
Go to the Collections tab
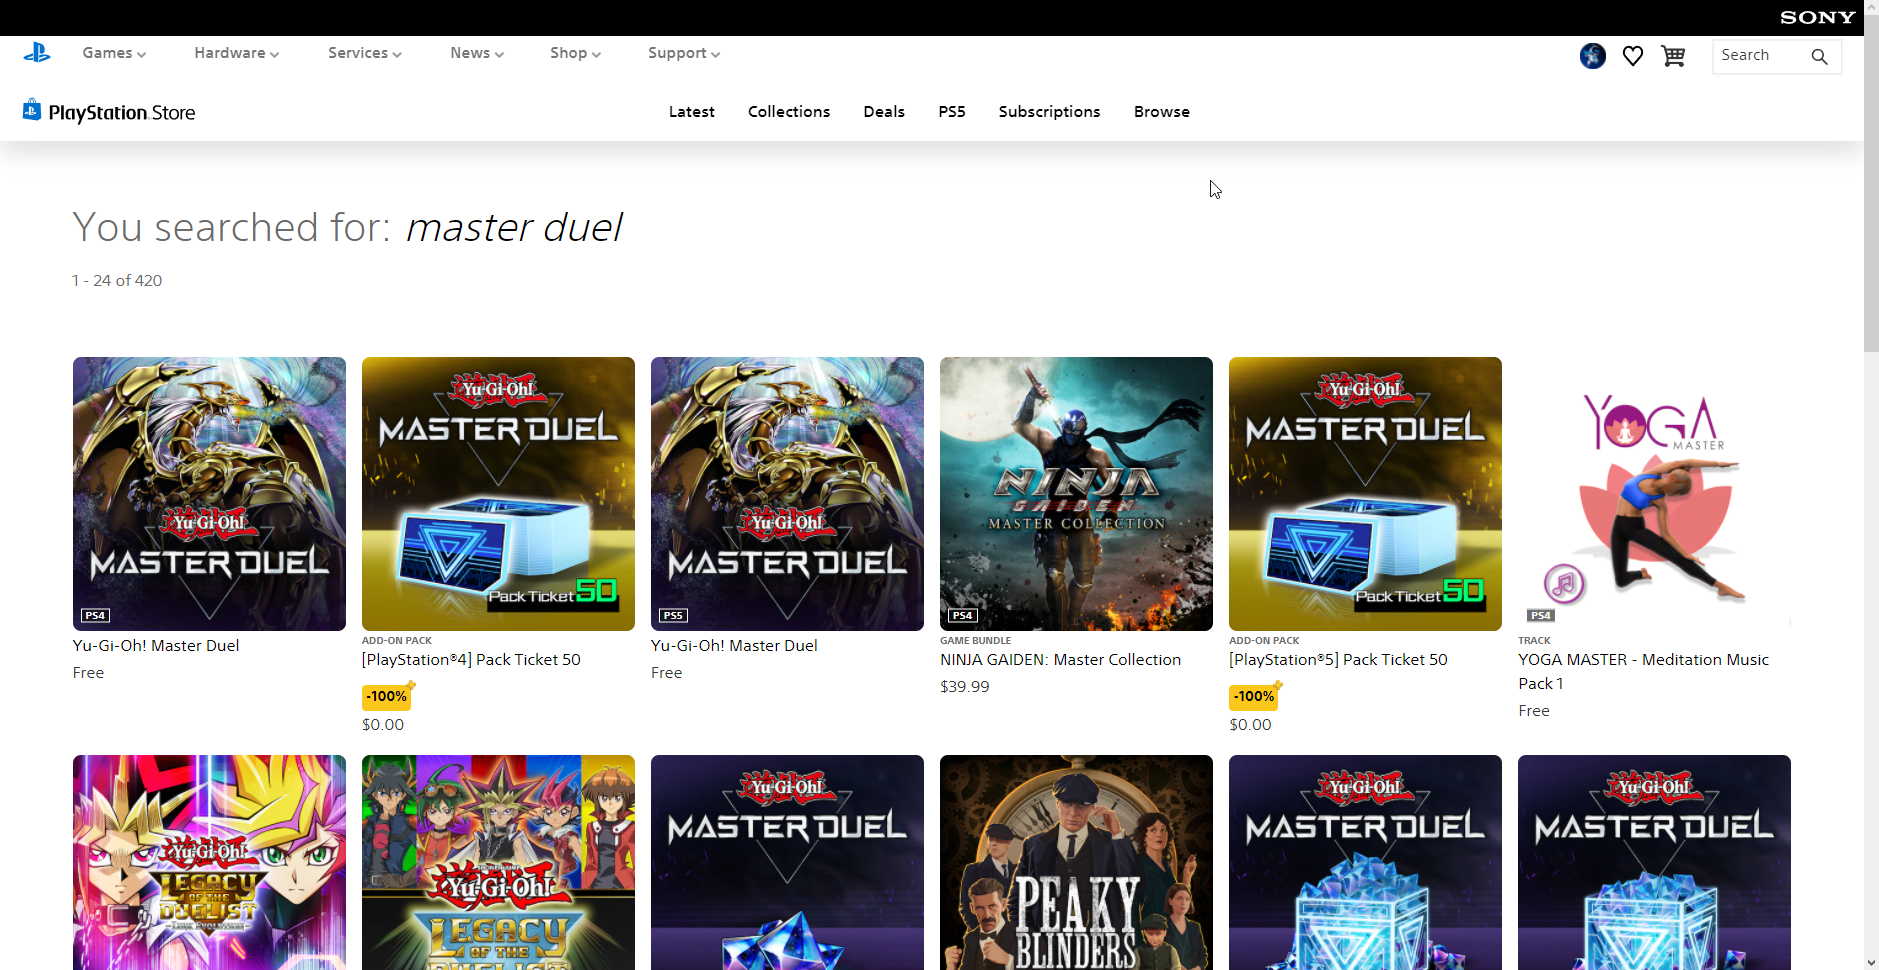pos(789,112)
